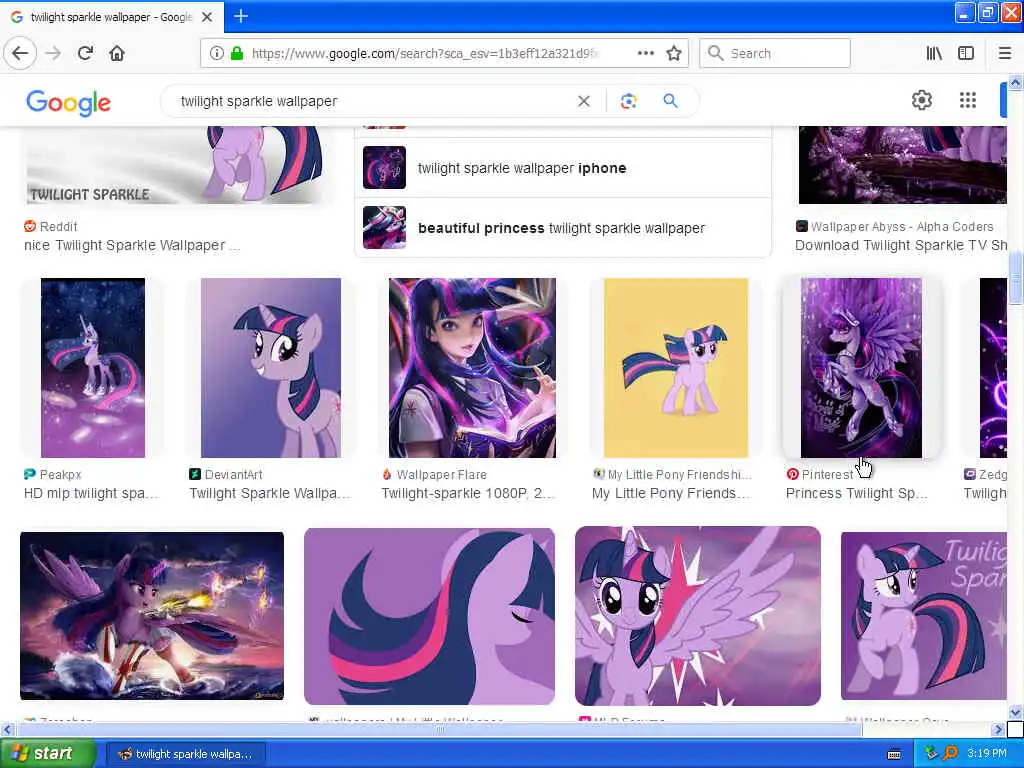Close the twilight sparkle wallpaper tab

click(207, 17)
